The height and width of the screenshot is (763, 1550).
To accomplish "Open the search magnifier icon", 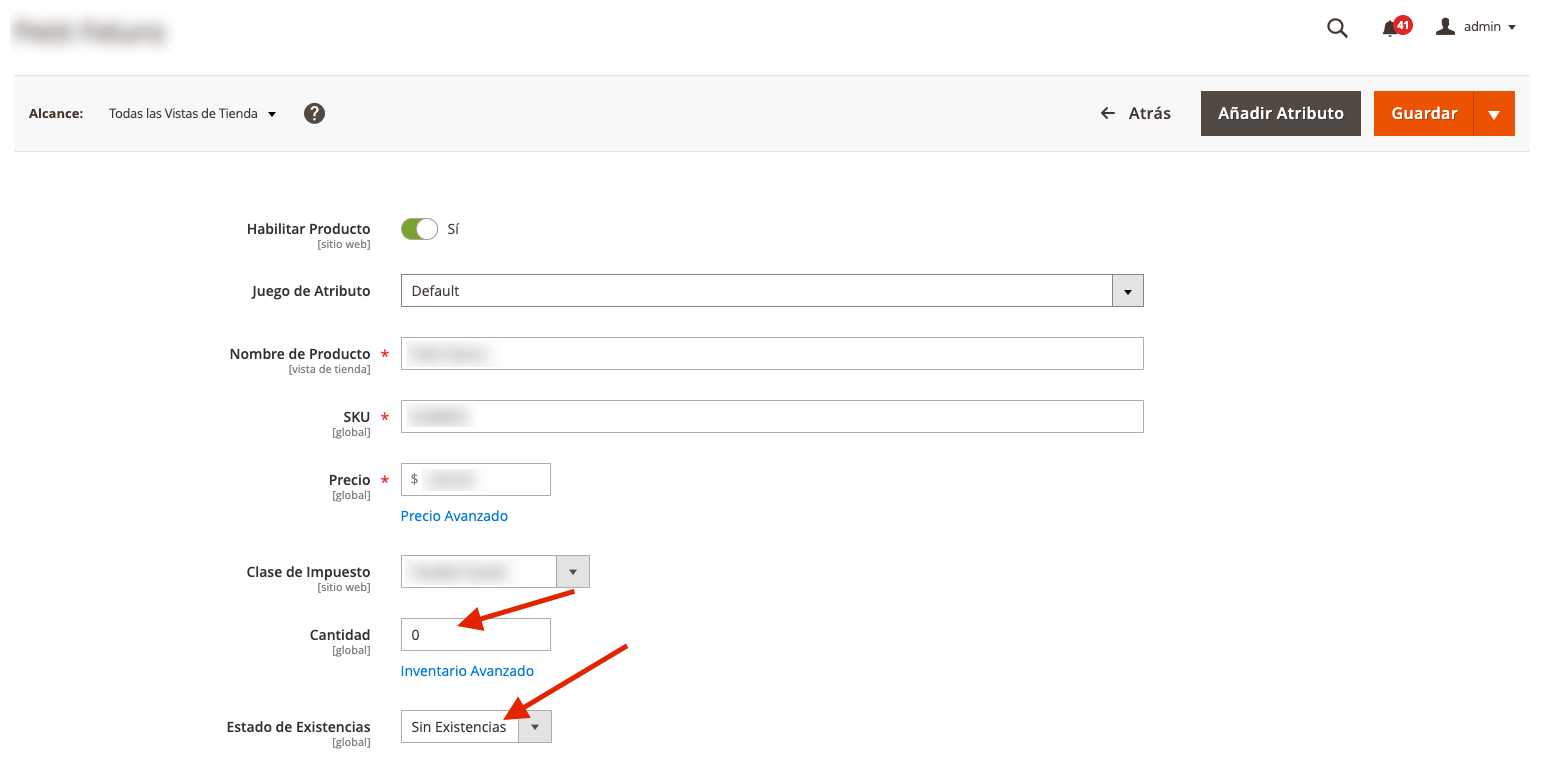I will pyautogui.click(x=1337, y=28).
